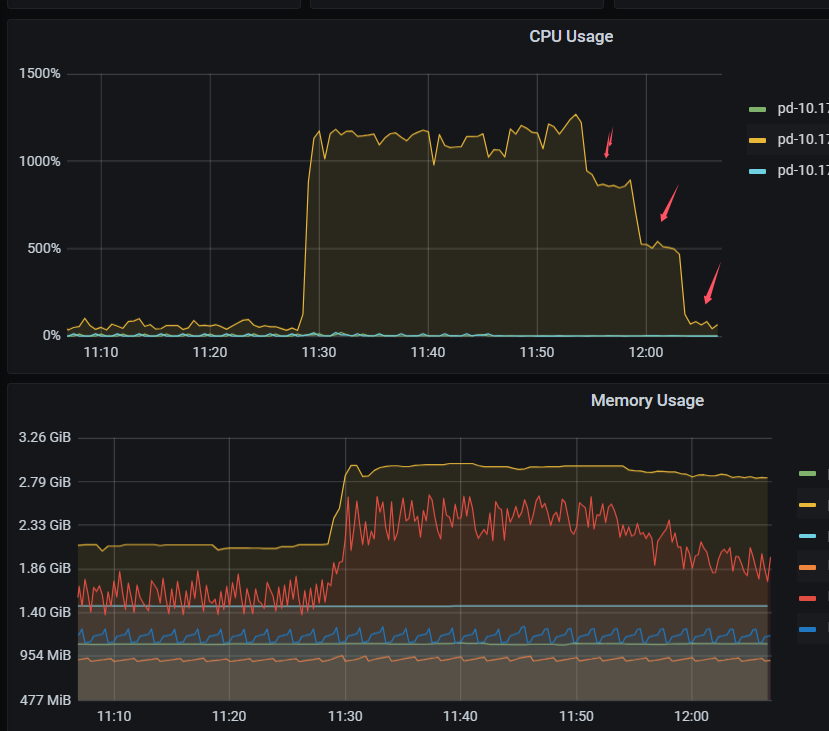This screenshot has height=731, width=829.
Task: Click cyan color swatch in CPU Usage legend
Action: [x=757, y=171]
